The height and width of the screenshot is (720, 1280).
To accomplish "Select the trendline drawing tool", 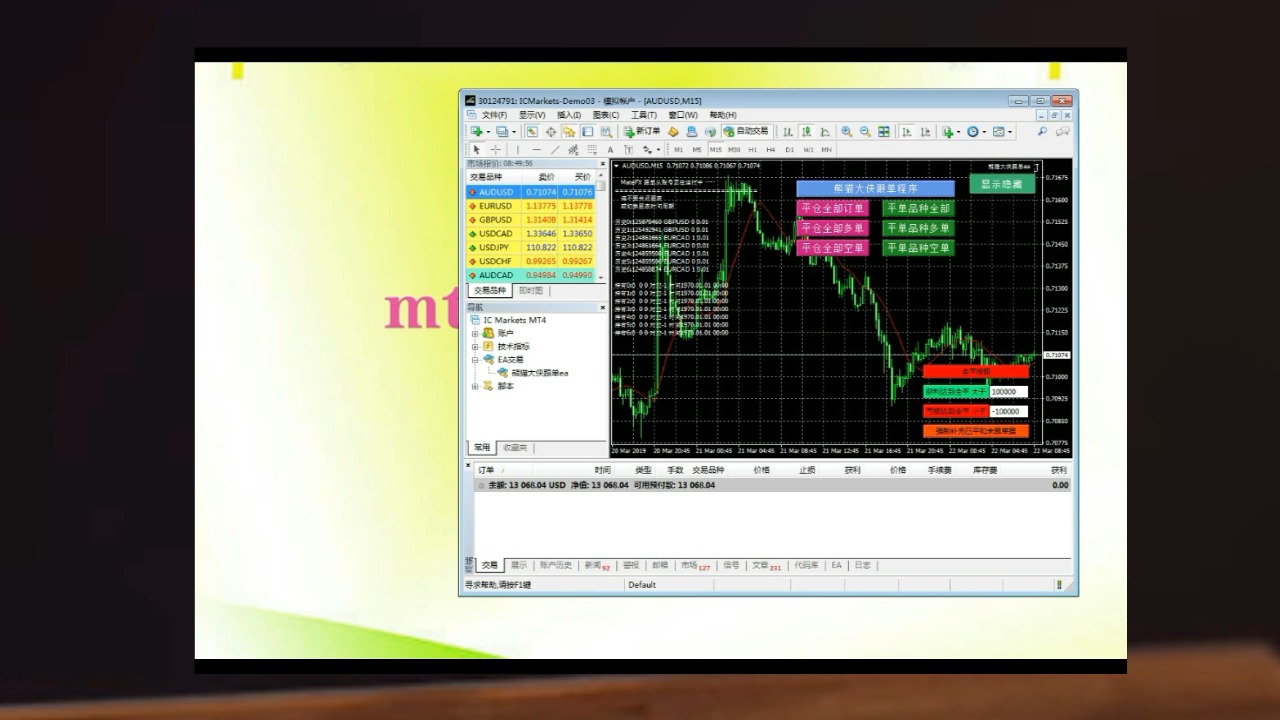I will [555, 150].
